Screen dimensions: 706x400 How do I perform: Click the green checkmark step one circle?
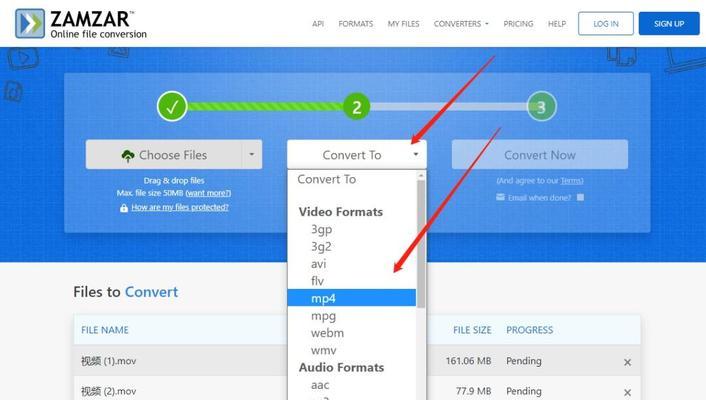tap(172, 106)
